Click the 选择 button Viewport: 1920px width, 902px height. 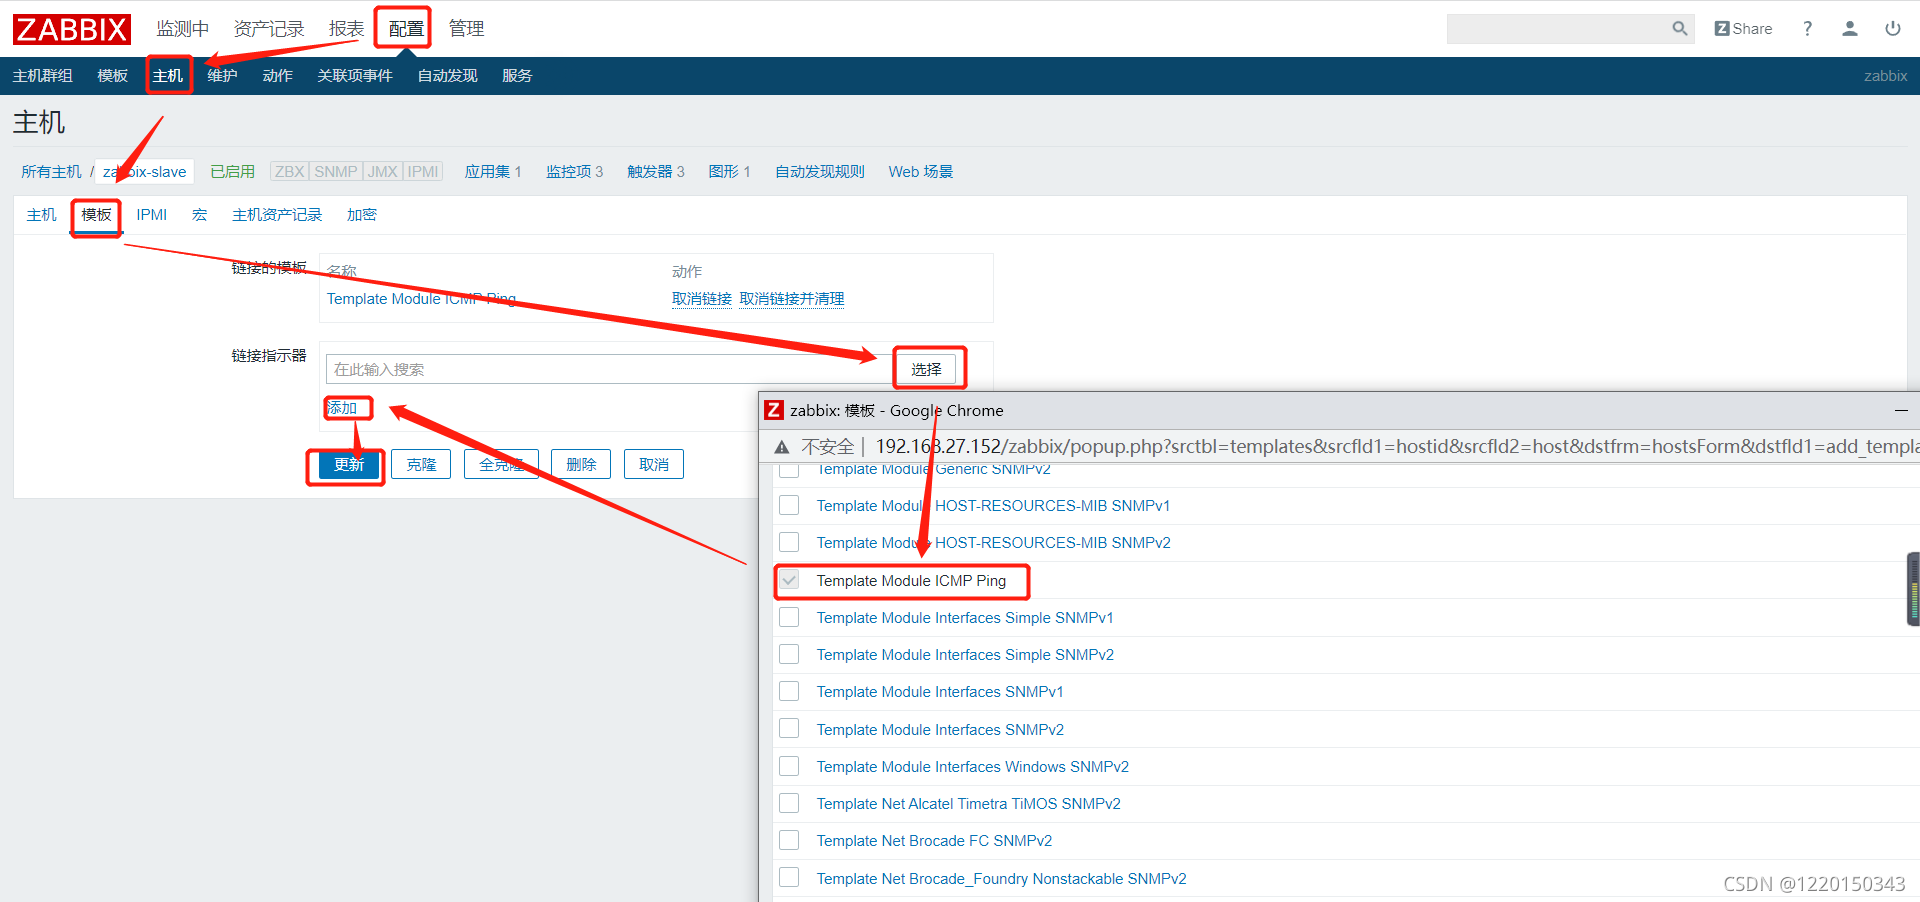click(926, 369)
